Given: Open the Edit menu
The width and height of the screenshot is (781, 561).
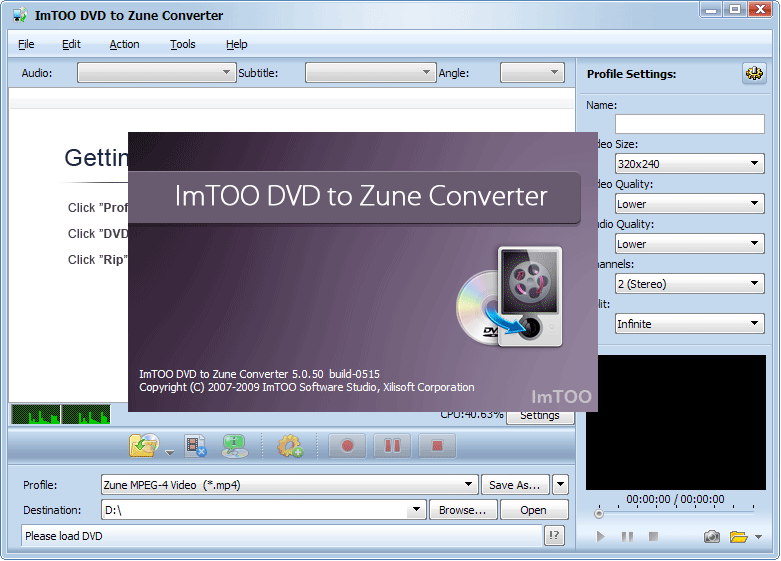Looking at the screenshot, I should (71, 44).
